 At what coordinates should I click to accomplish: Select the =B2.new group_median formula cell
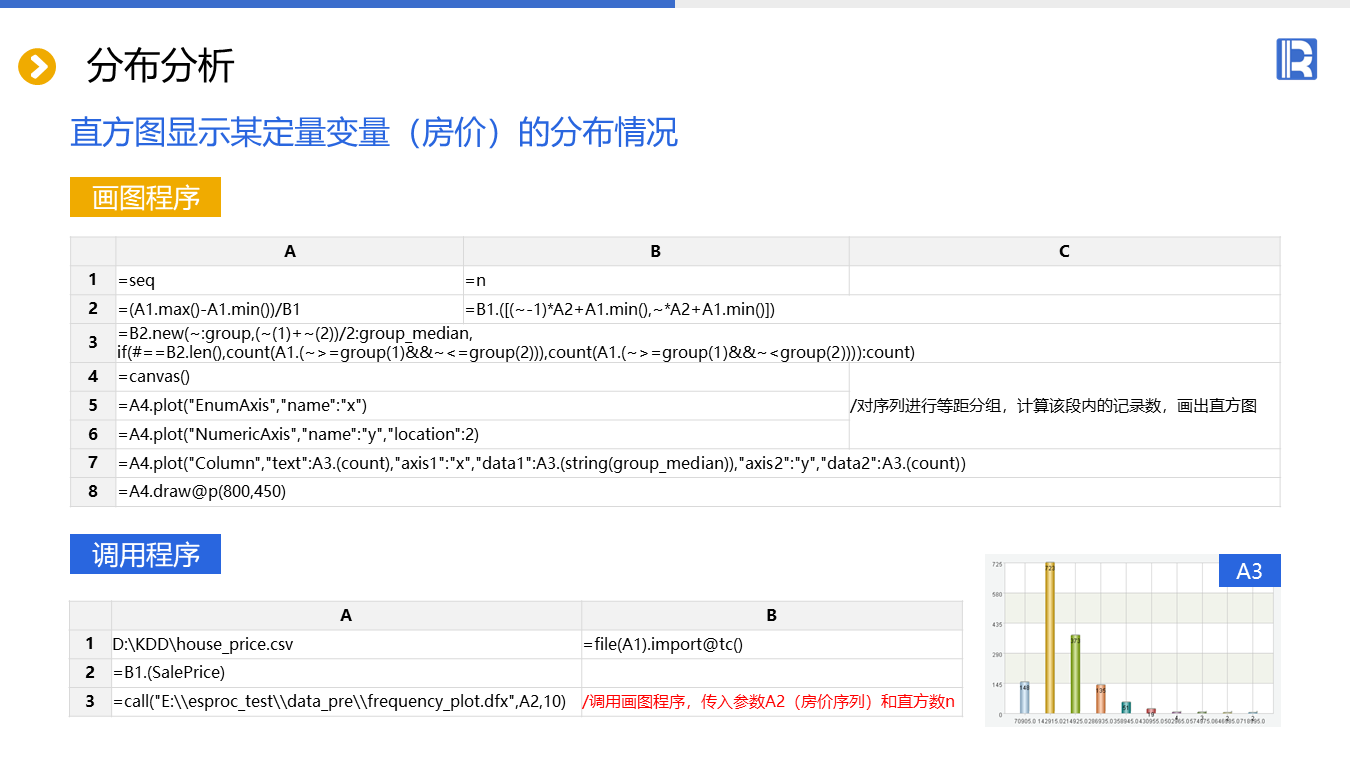698,343
